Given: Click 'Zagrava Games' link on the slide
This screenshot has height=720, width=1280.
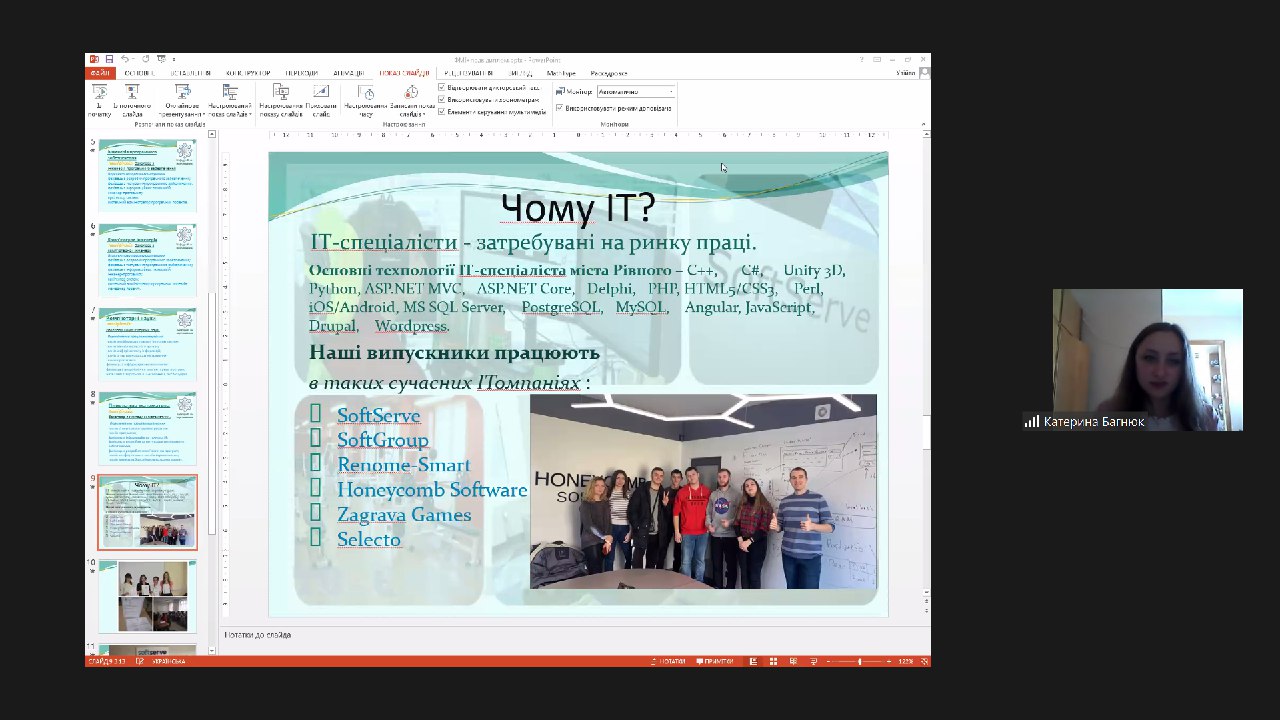Looking at the screenshot, I should pos(403,515).
